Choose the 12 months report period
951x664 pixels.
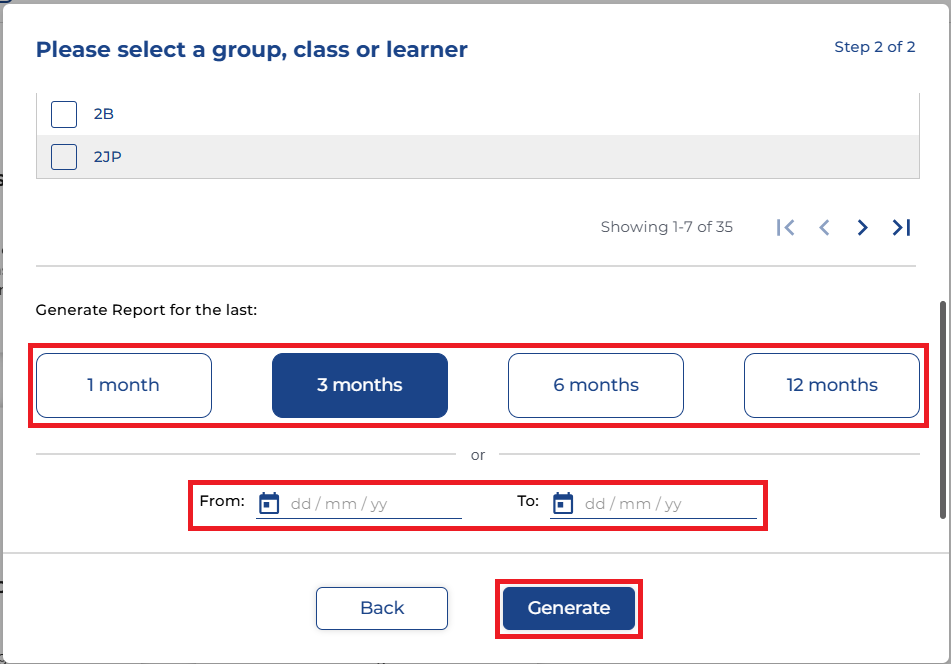832,385
